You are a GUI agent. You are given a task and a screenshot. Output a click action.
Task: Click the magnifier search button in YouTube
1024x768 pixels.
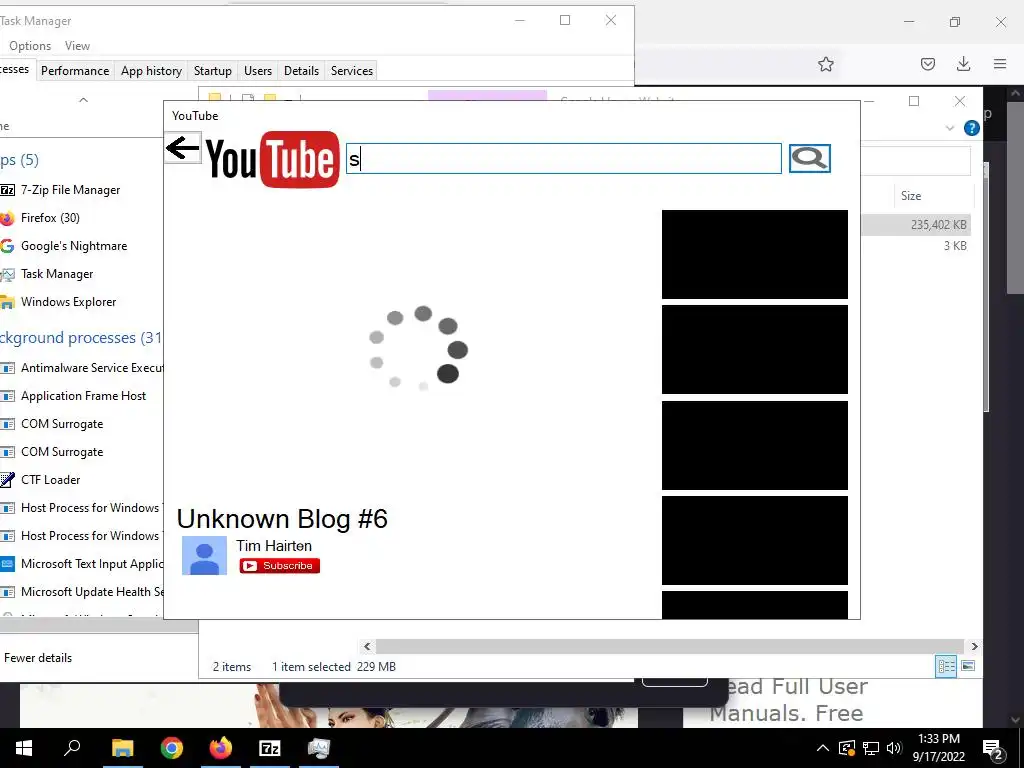click(809, 158)
